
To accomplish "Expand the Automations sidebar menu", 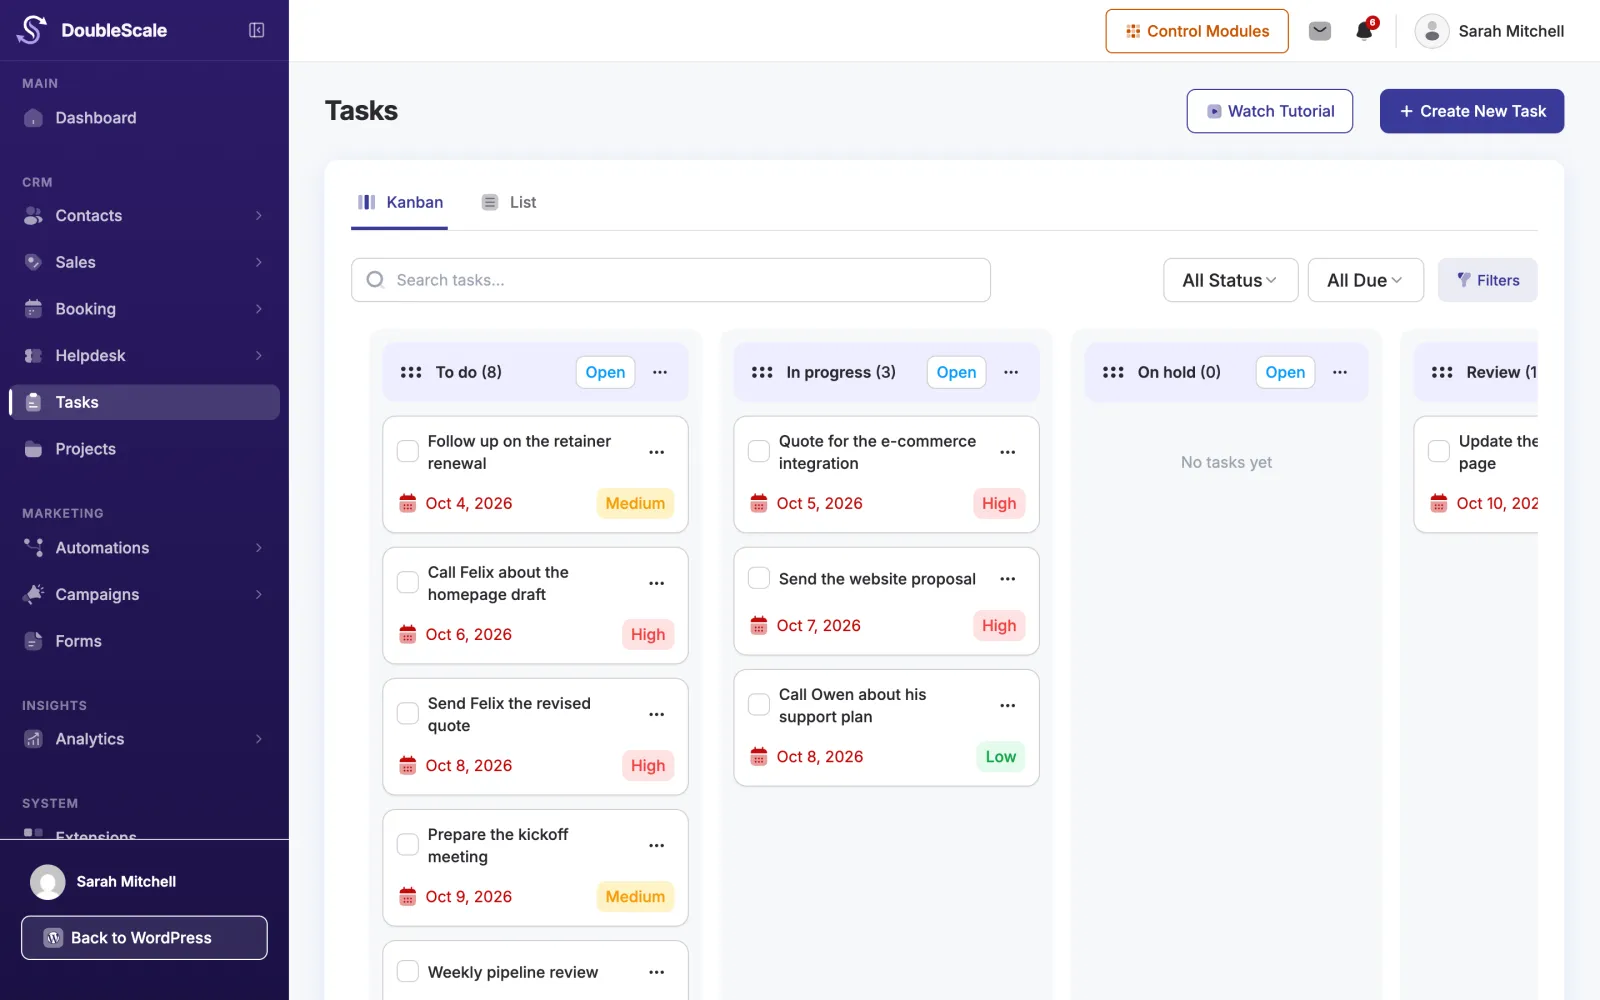I will click(x=144, y=548).
